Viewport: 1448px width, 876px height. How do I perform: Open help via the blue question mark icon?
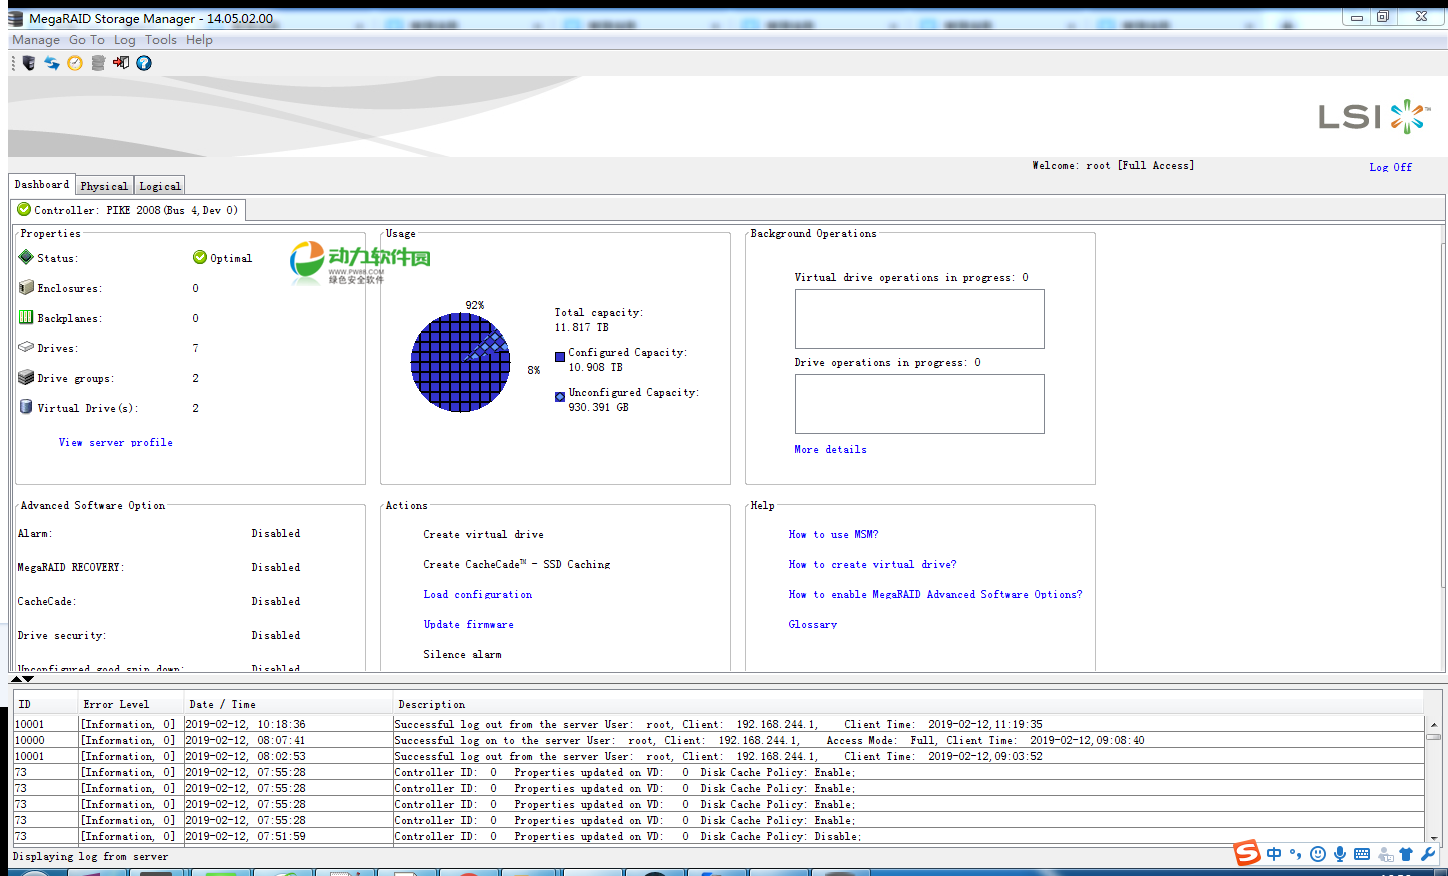coord(144,63)
